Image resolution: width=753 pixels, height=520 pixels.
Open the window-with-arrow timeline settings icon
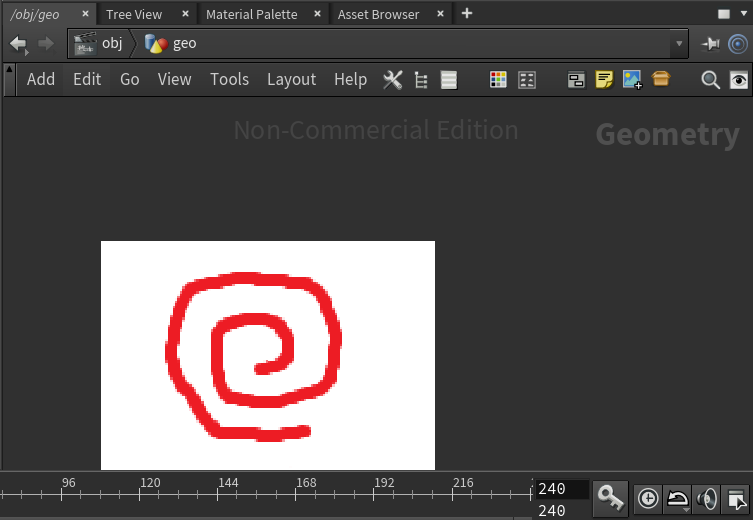click(x=737, y=499)
